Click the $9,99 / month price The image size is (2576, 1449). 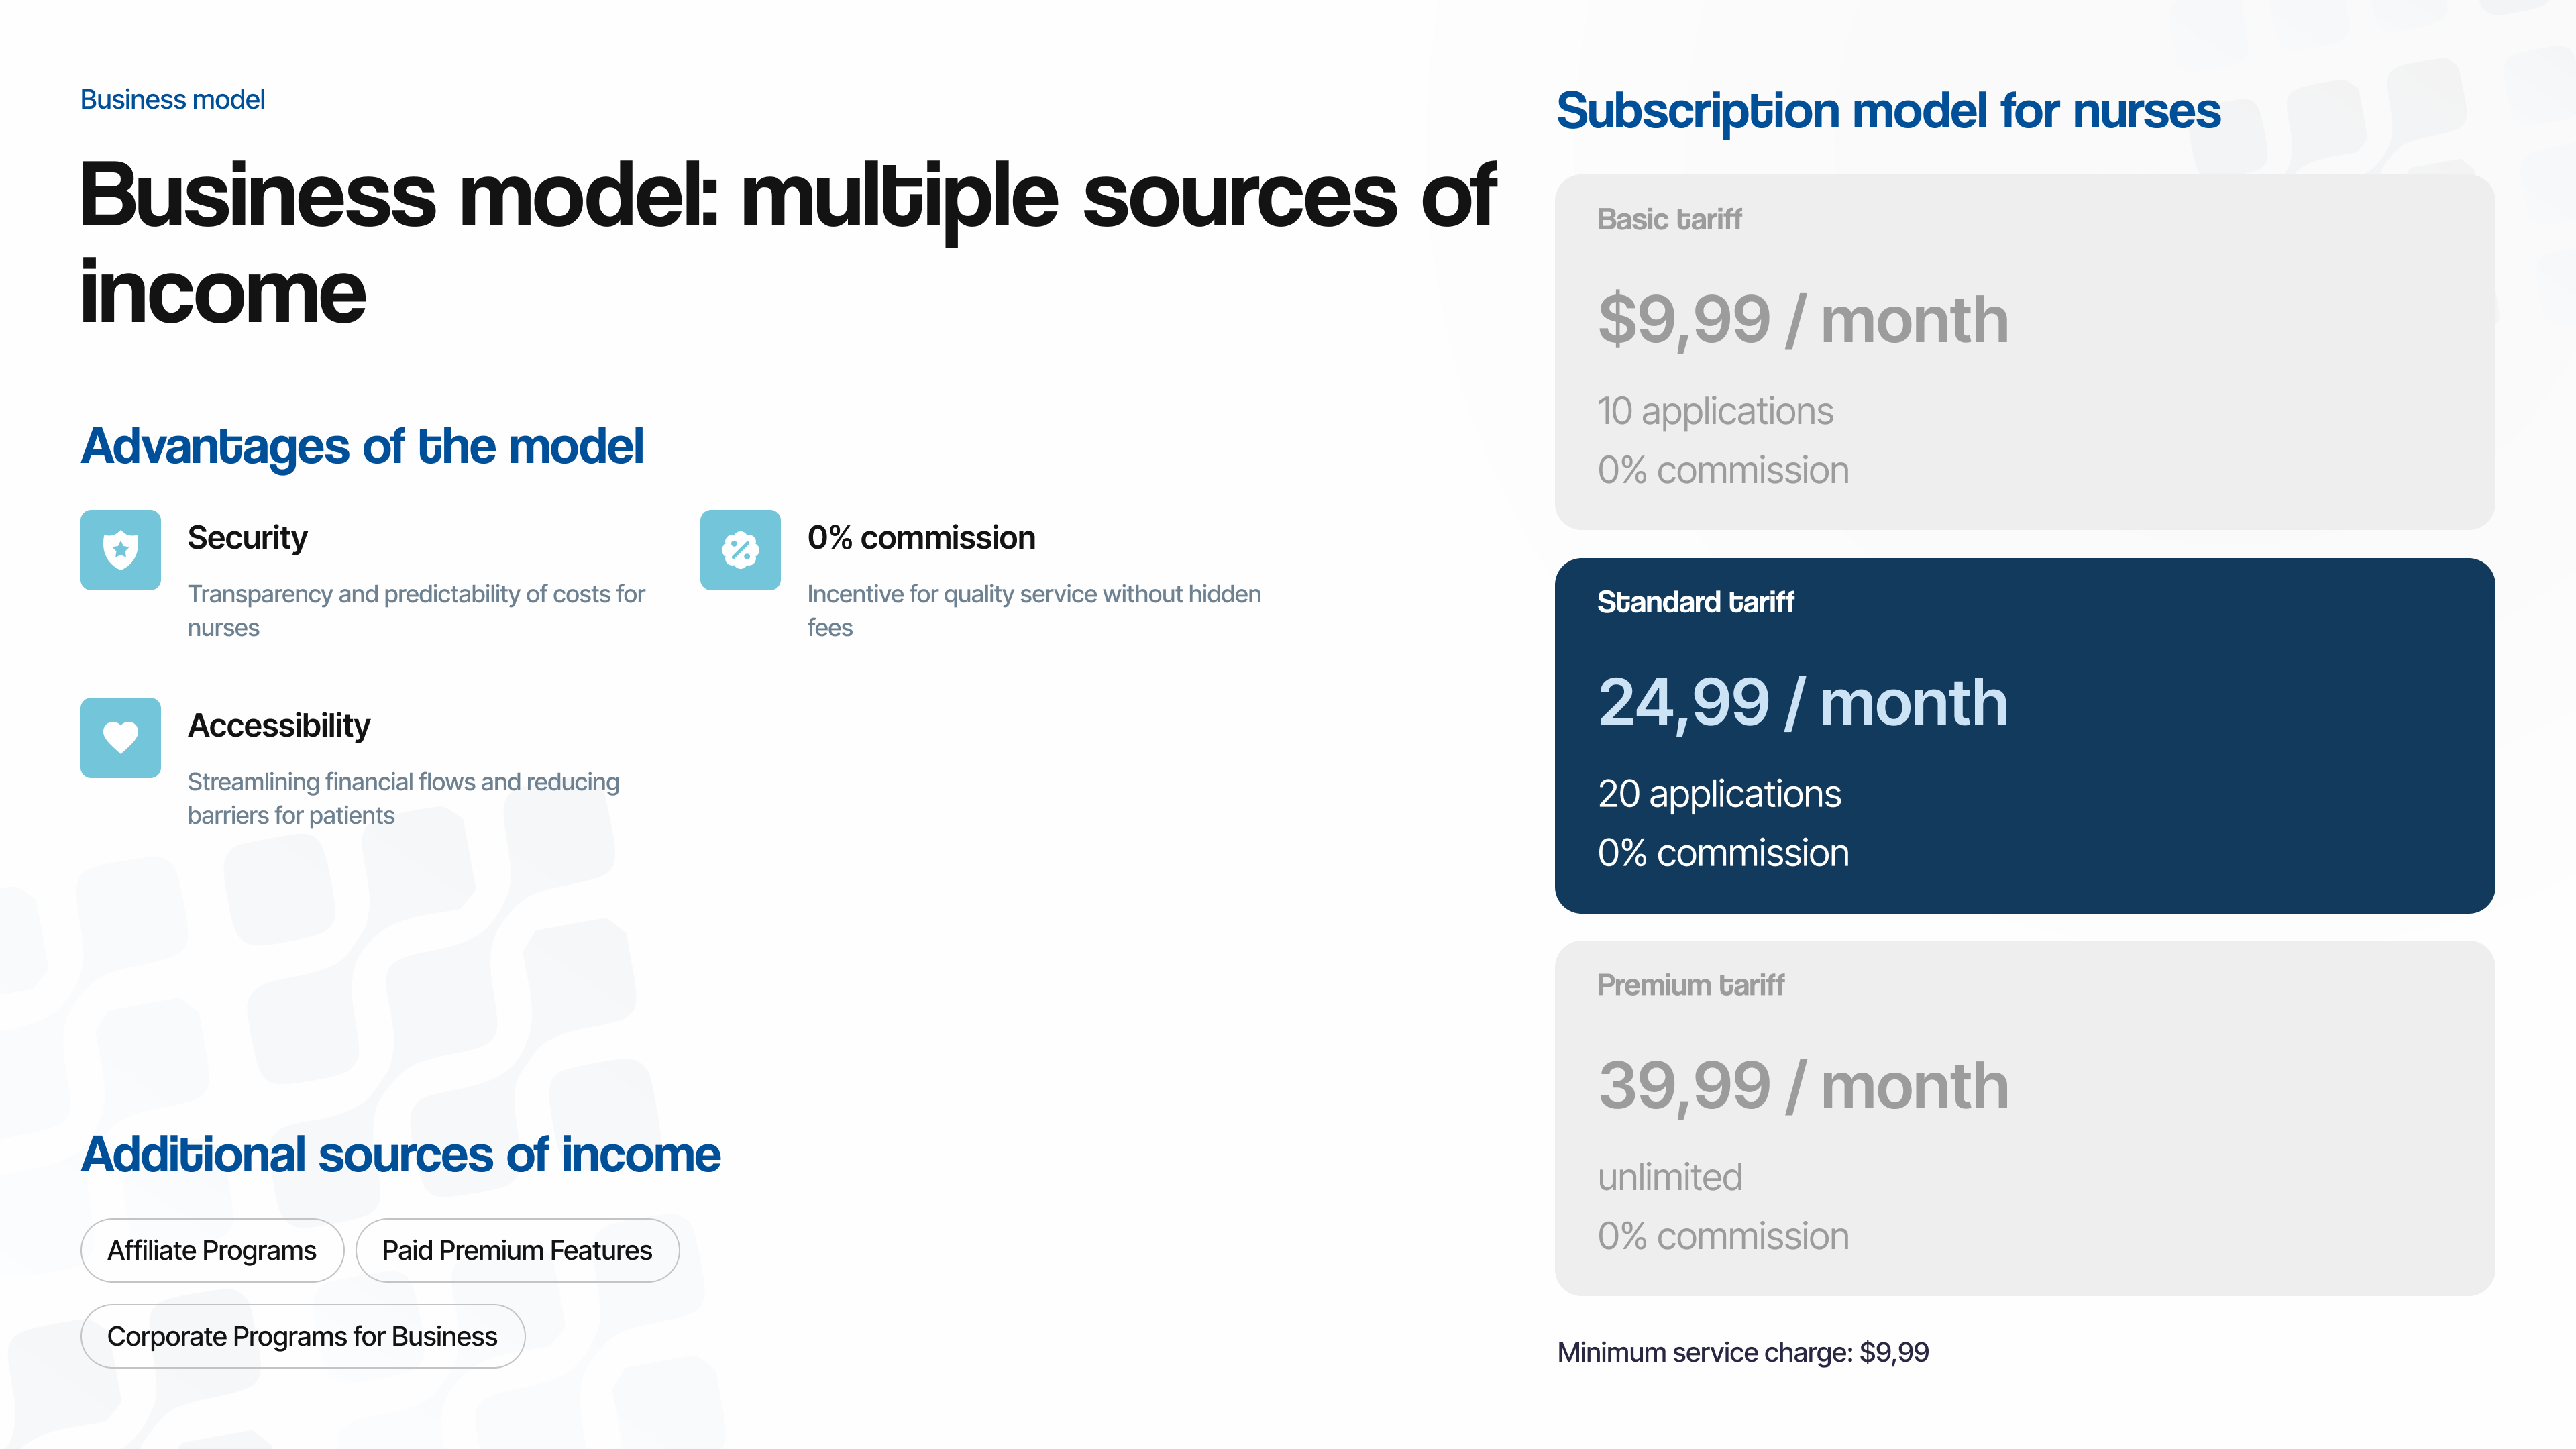[1803, 320]
